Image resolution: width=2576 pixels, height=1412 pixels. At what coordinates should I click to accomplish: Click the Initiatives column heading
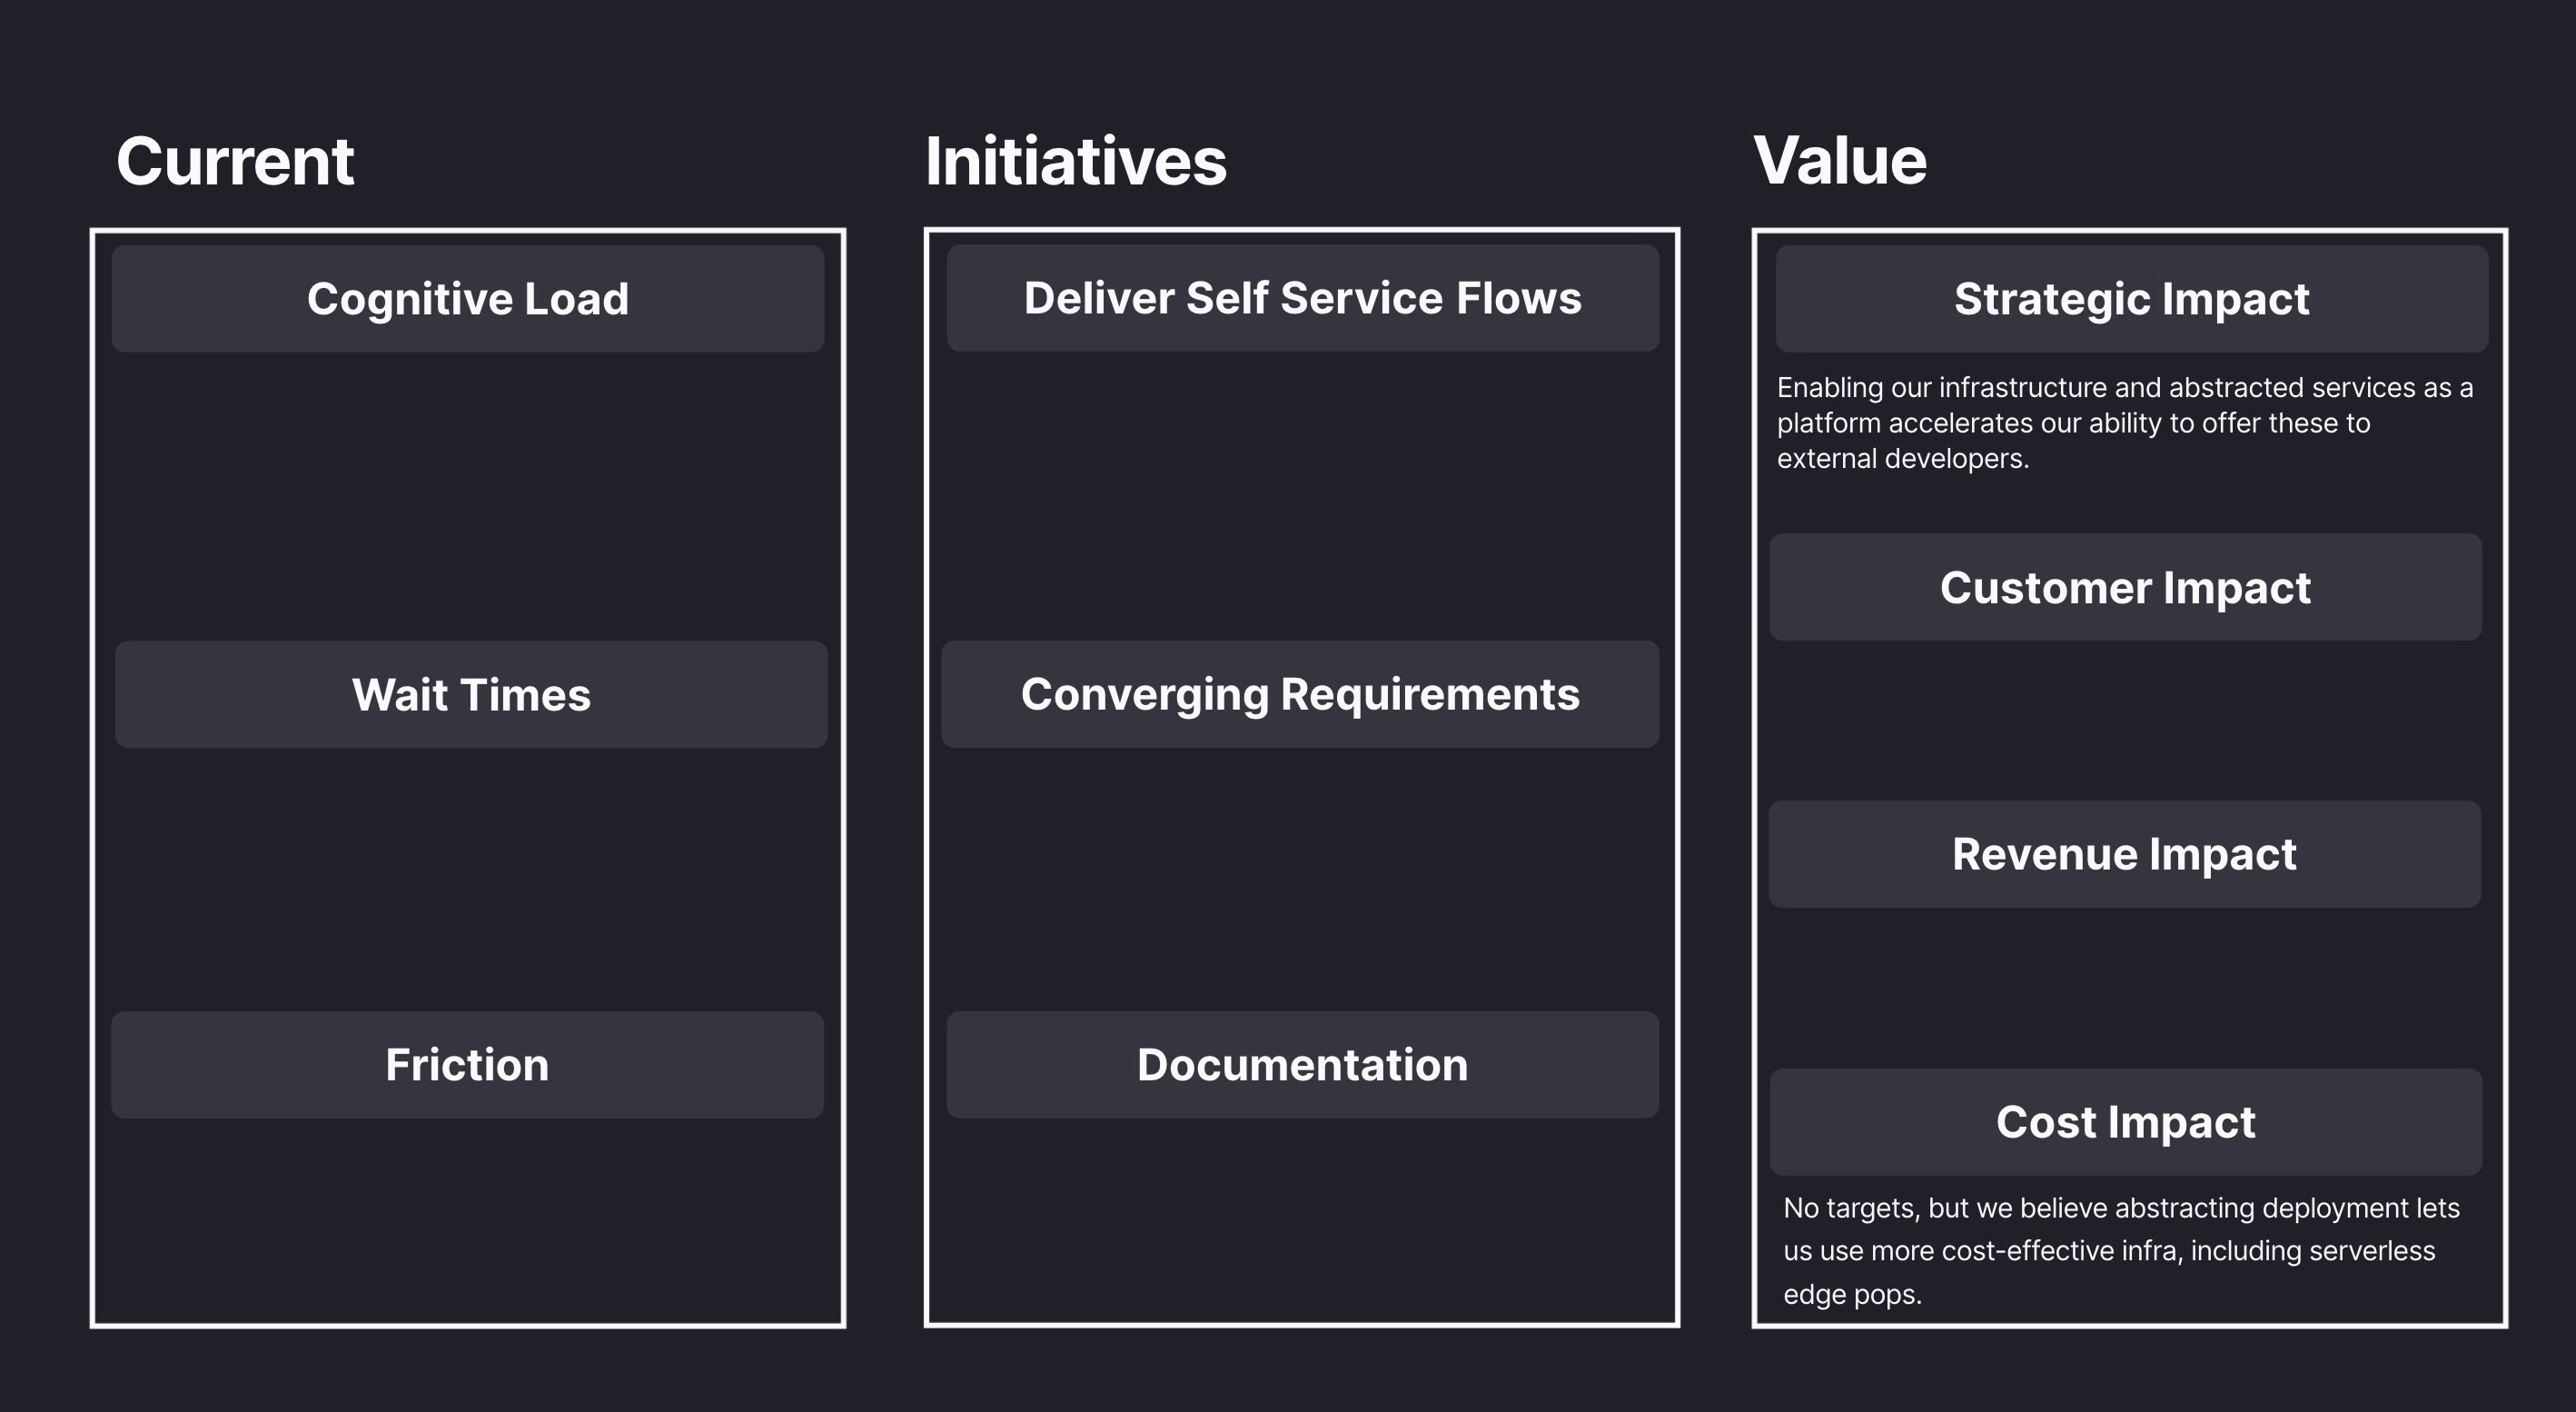click(x=1075, y=161)
